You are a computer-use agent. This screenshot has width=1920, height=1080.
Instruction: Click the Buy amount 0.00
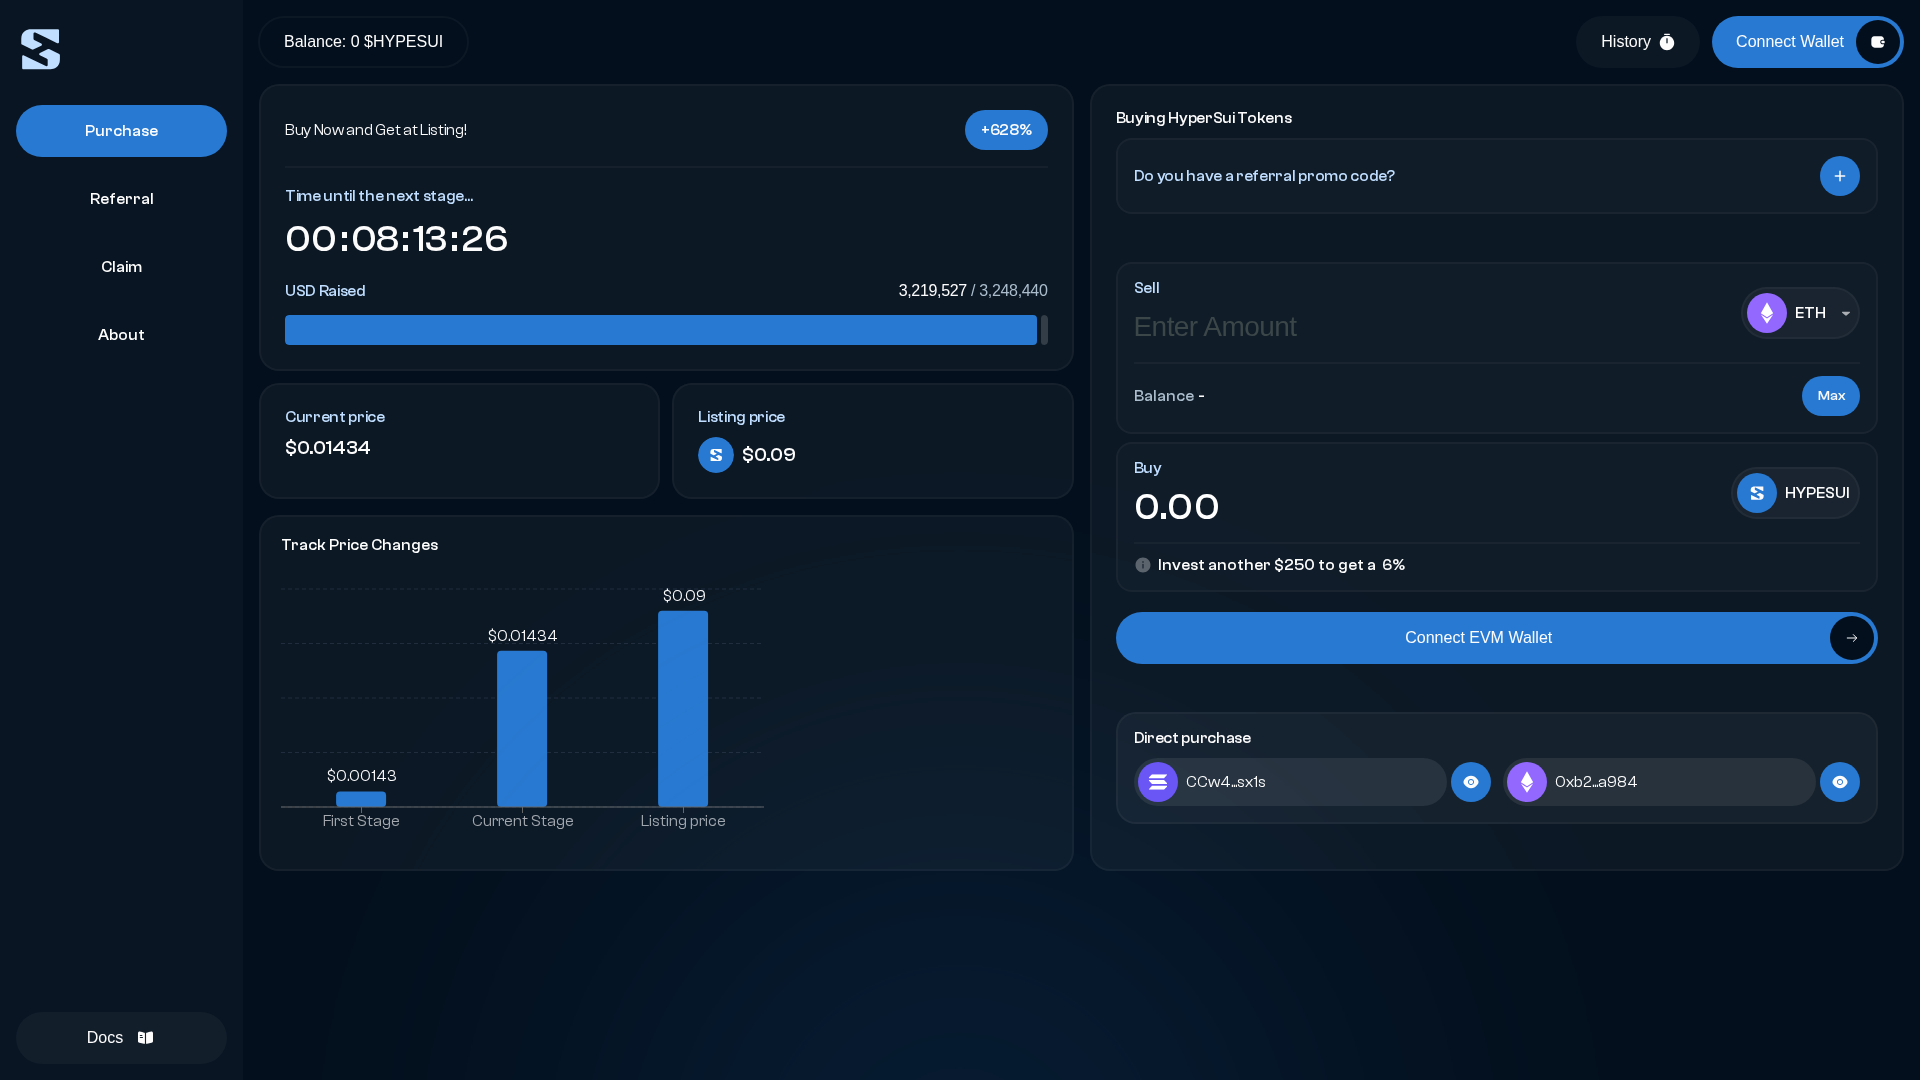tap(1177, 507)
